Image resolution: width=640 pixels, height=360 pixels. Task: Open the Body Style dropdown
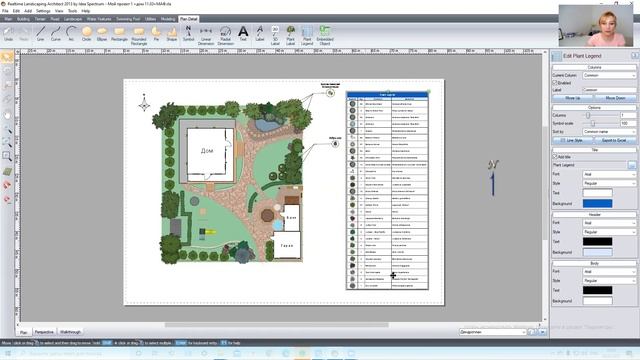[x=609, y=281]
